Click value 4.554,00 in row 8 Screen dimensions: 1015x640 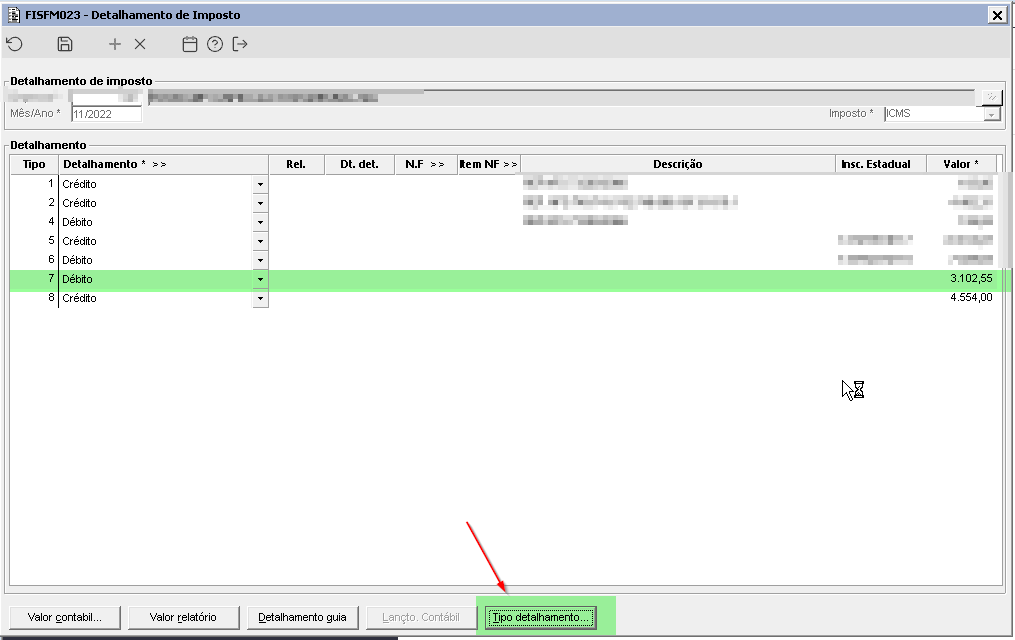tap(971, 298)
